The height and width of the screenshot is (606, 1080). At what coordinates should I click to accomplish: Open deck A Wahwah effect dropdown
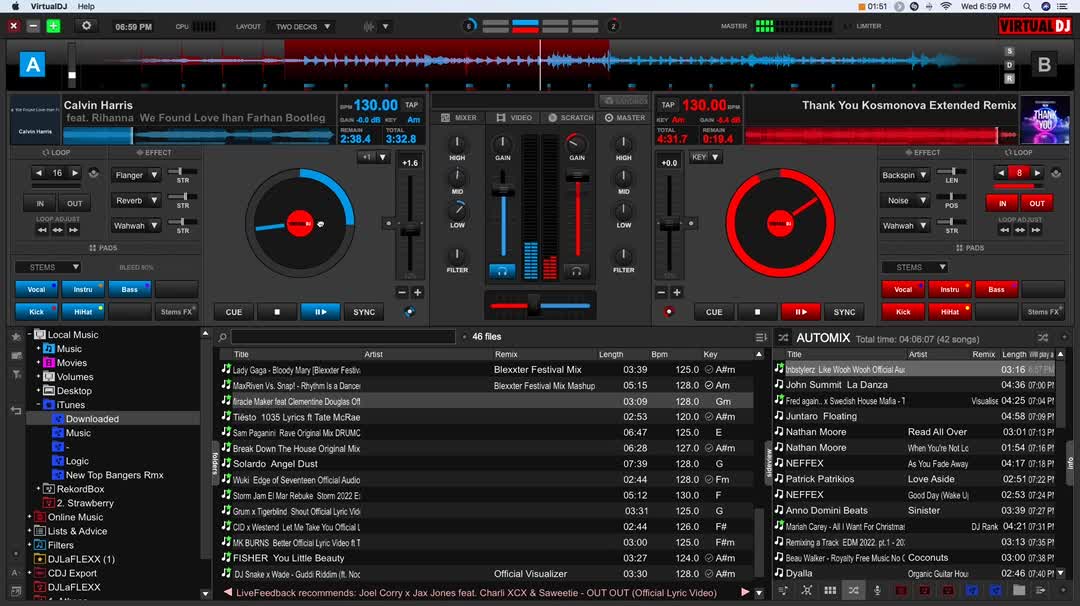click(x=136, y=225)
